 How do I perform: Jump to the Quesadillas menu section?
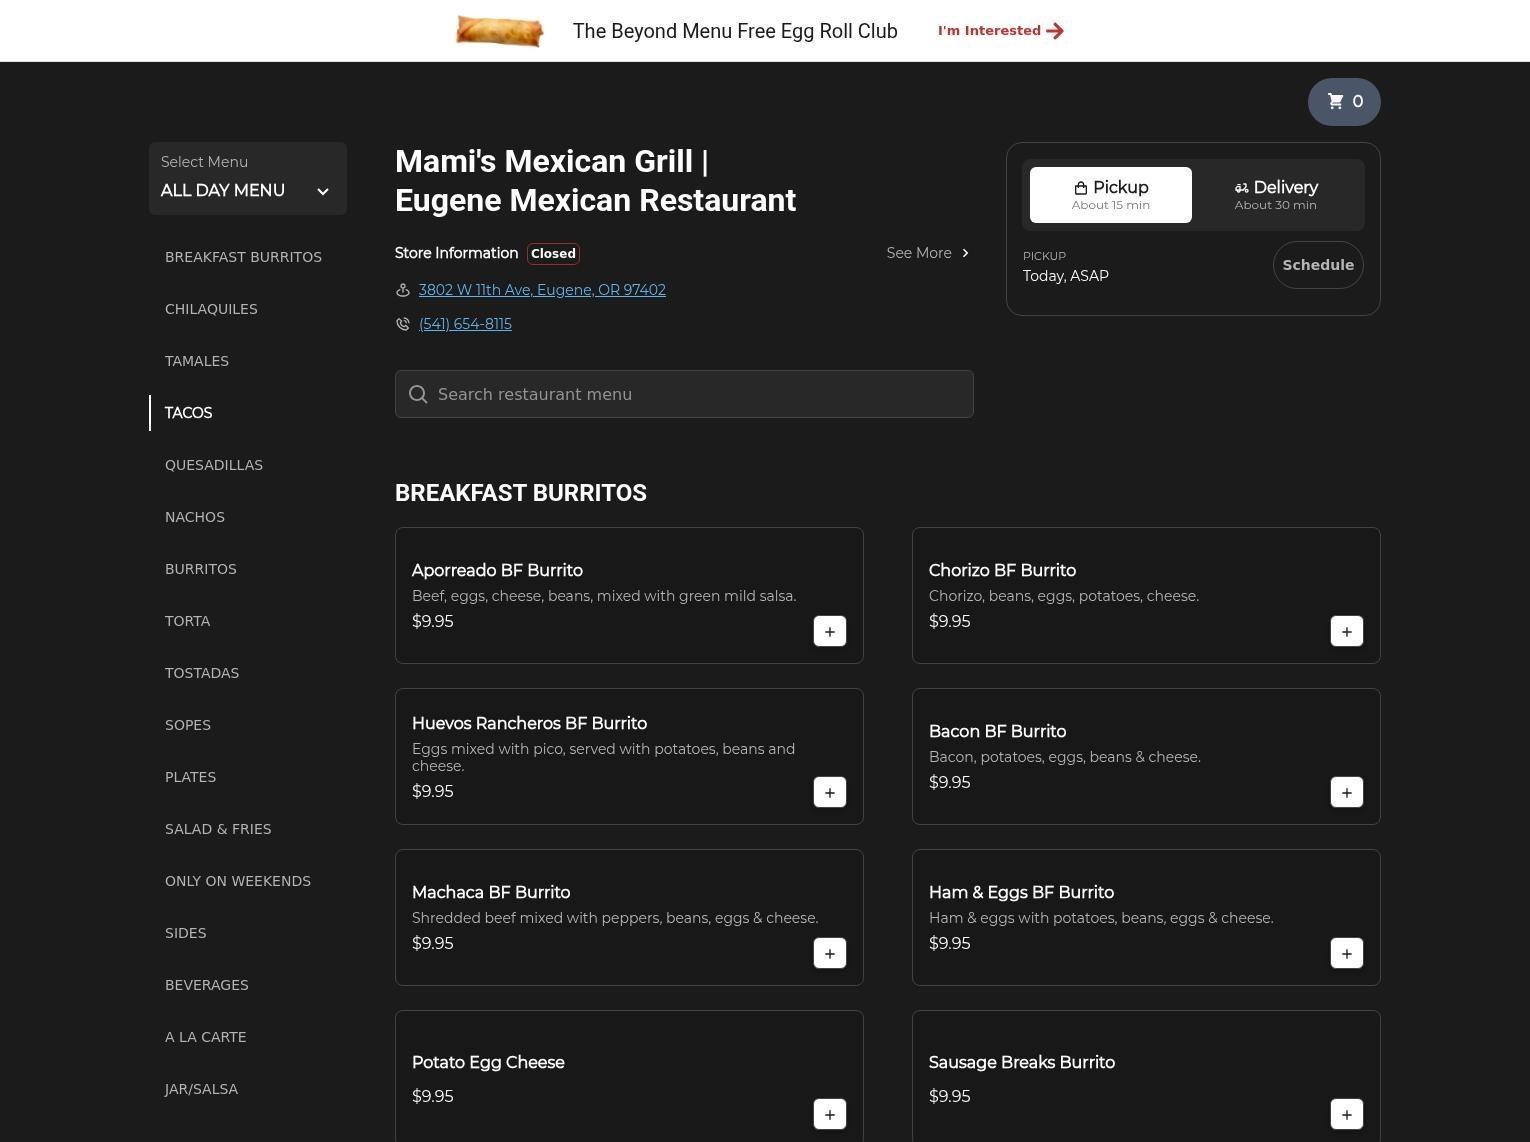(214, 465)
